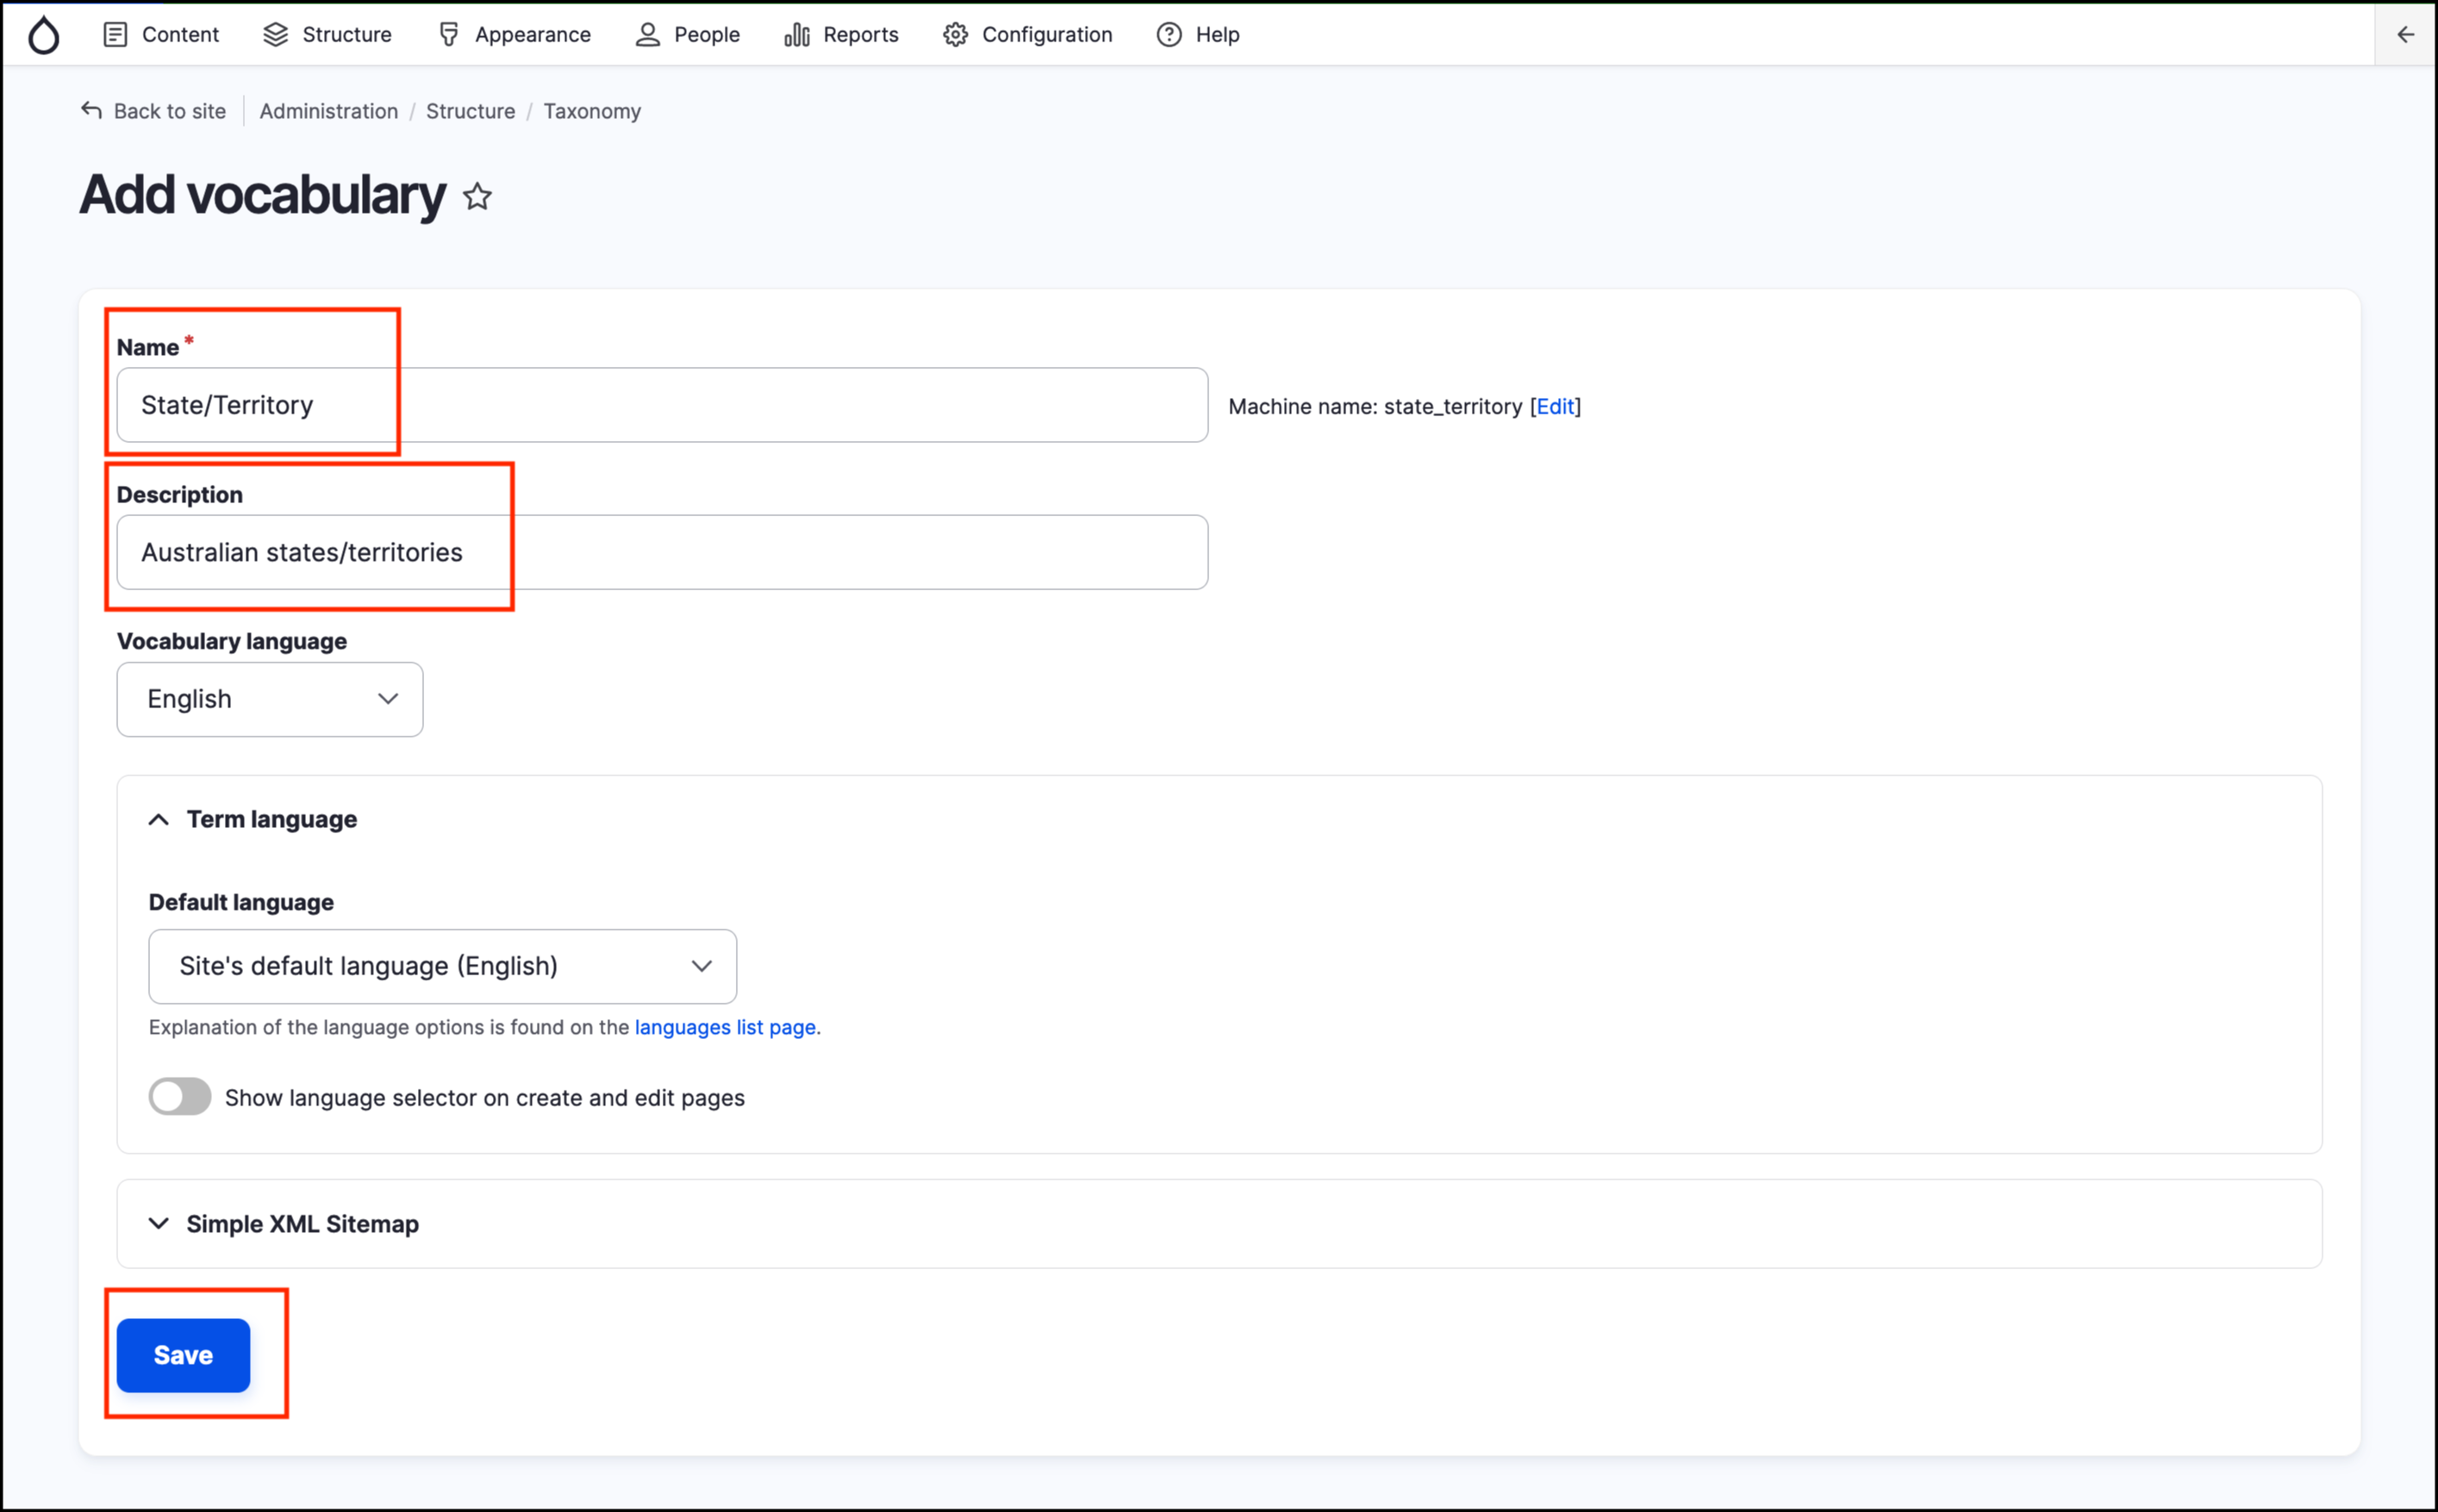Click the Structure layers icon
The image size is (2438, 1512).
point(275,35)
